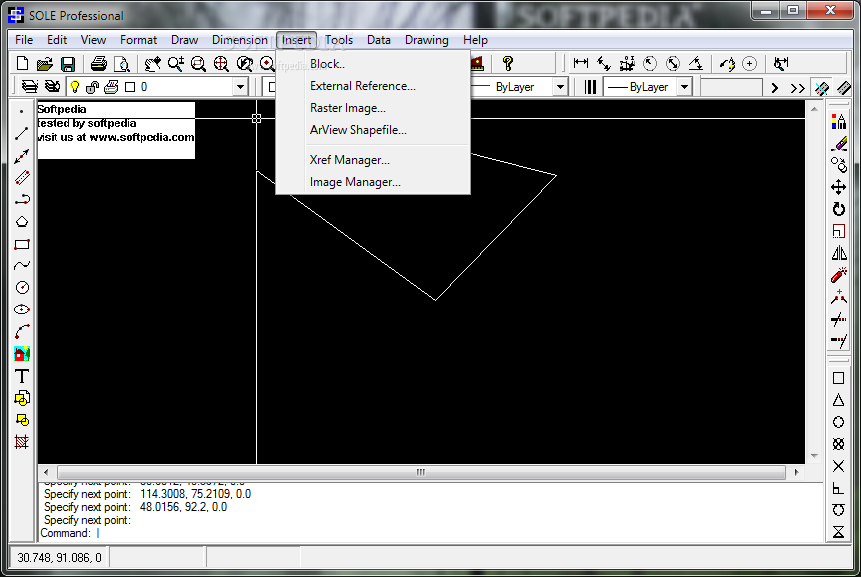Select the zoom in/out magnifier tool
The width and height of the screenshot is (861, 577).
tap(176, 64)
